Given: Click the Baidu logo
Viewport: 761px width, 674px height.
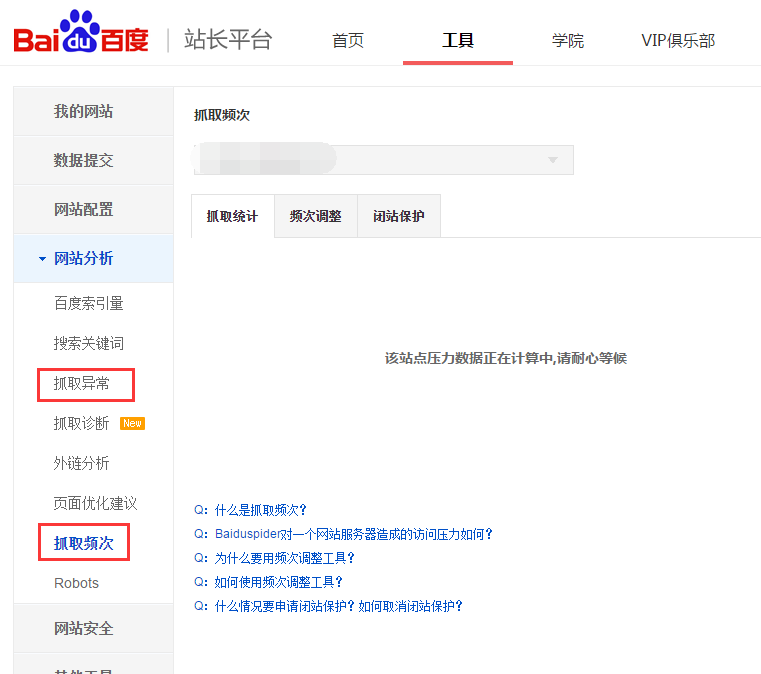Looking at the screenshot, I should tap(80, 37).
